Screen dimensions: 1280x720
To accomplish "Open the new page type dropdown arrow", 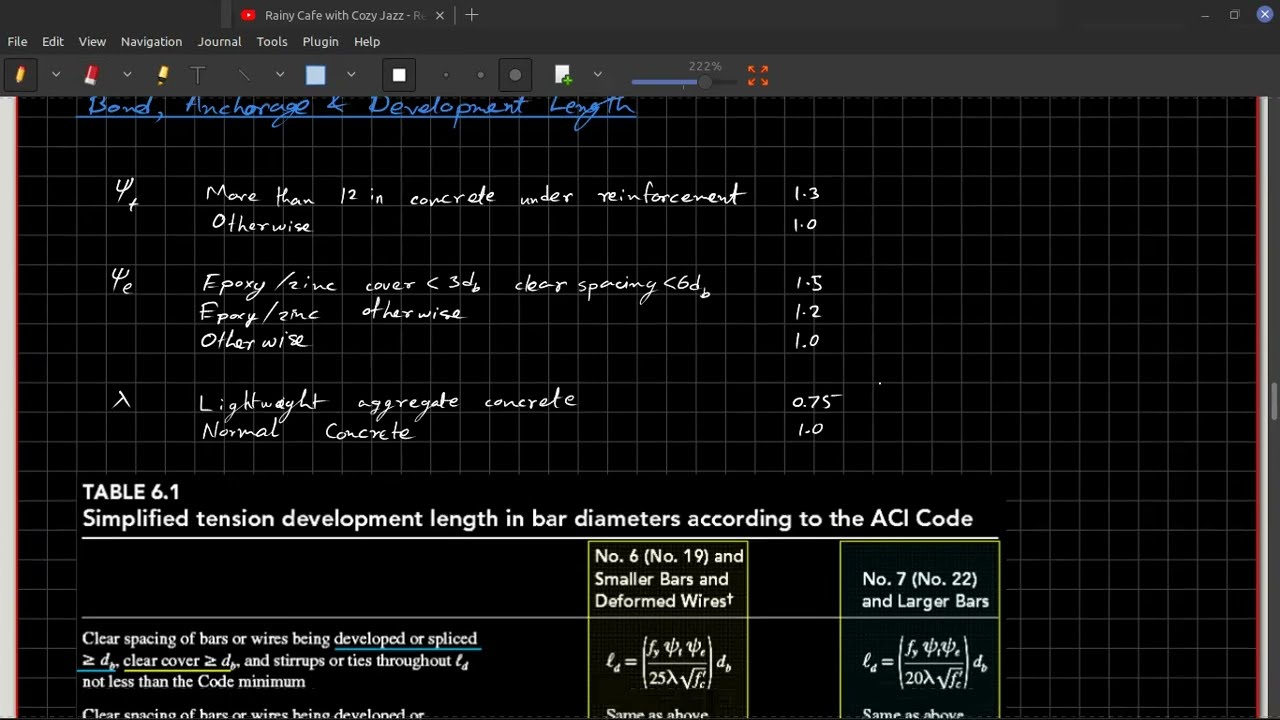I will (597, 75).
